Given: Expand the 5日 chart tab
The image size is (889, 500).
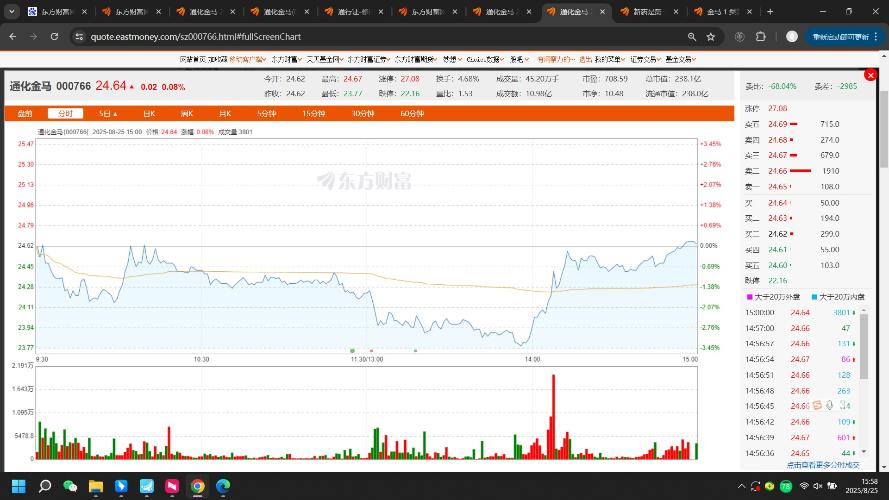Looking at the screenshot, I should [108, 113].
